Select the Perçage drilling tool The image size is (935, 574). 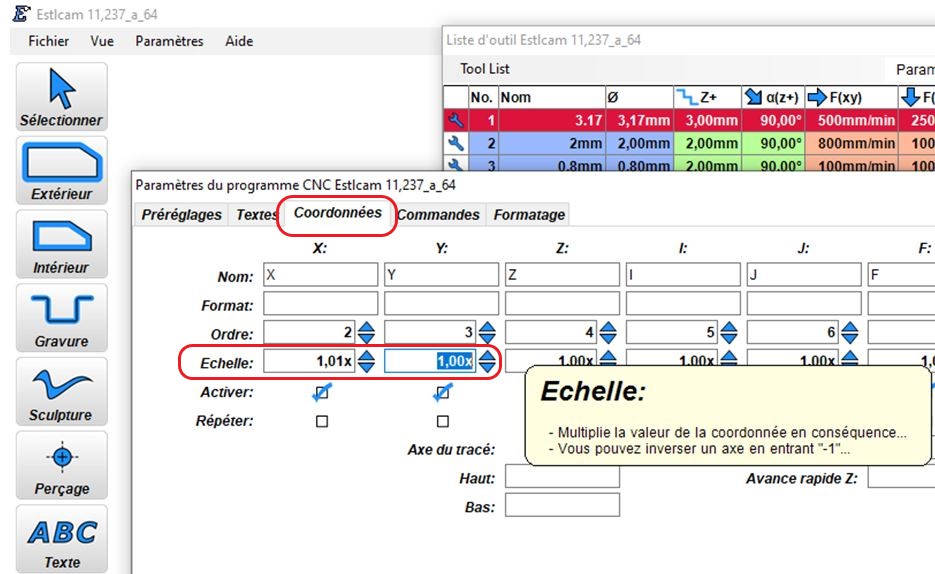pos(62,466)
